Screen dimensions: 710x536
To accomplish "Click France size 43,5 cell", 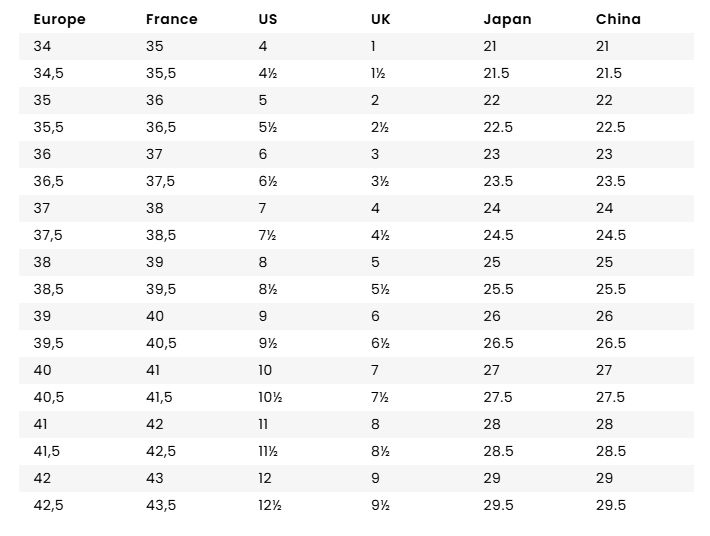I will coord(160,505).
